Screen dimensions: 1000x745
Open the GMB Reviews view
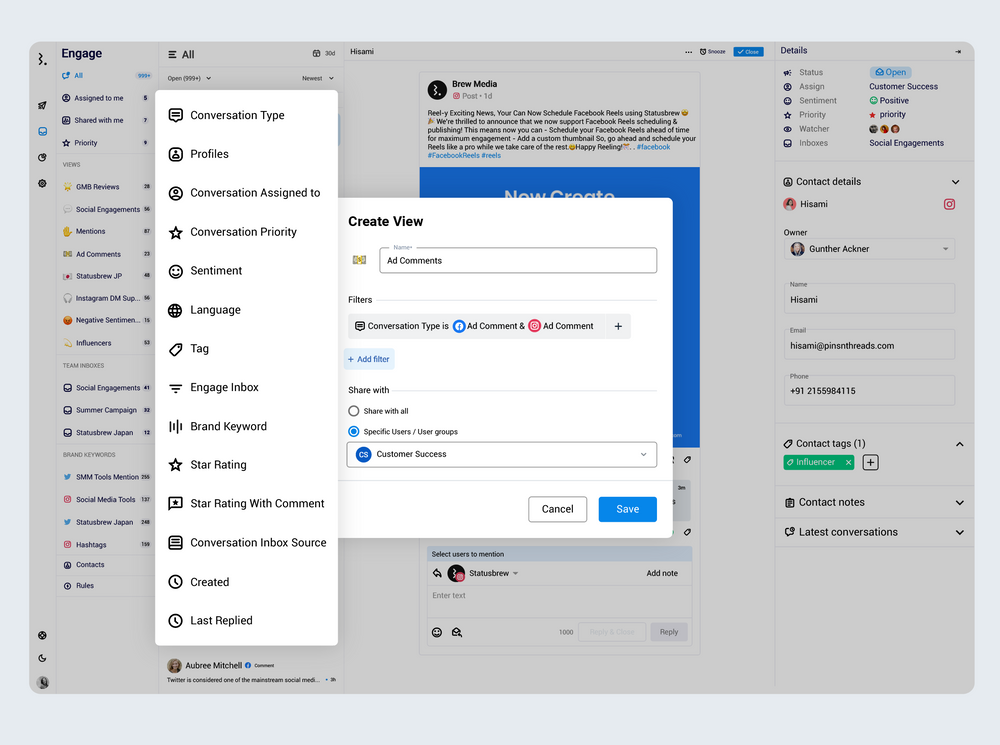point(106,187)
